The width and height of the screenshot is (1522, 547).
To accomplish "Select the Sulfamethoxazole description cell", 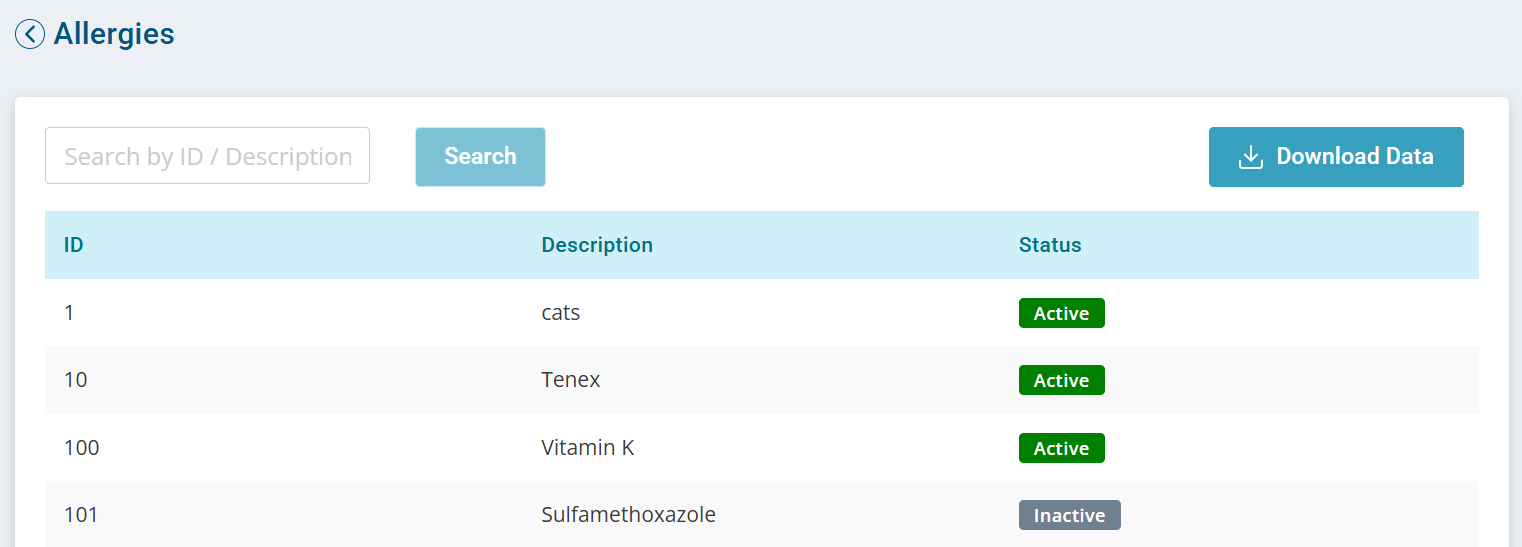I will pos(629,515).
